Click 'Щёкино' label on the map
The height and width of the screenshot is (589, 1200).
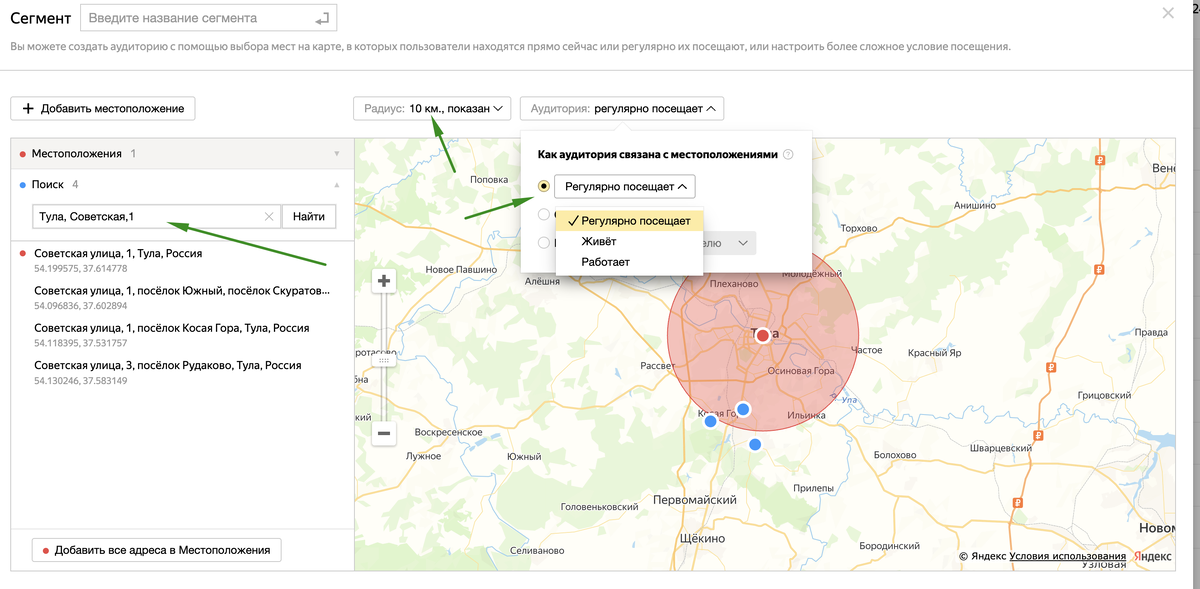tap(701, 538)
